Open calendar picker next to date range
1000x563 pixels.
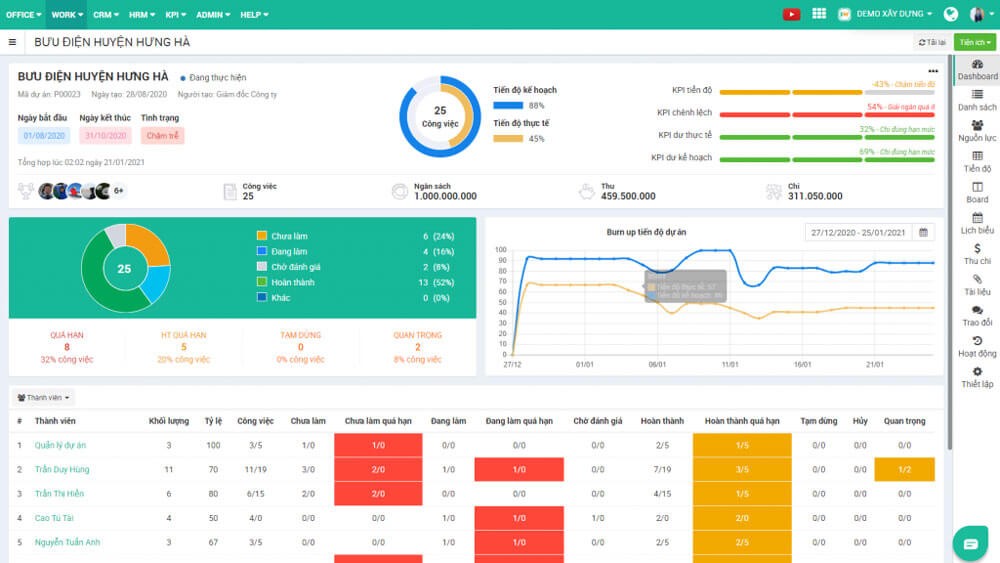pos(923,232)
